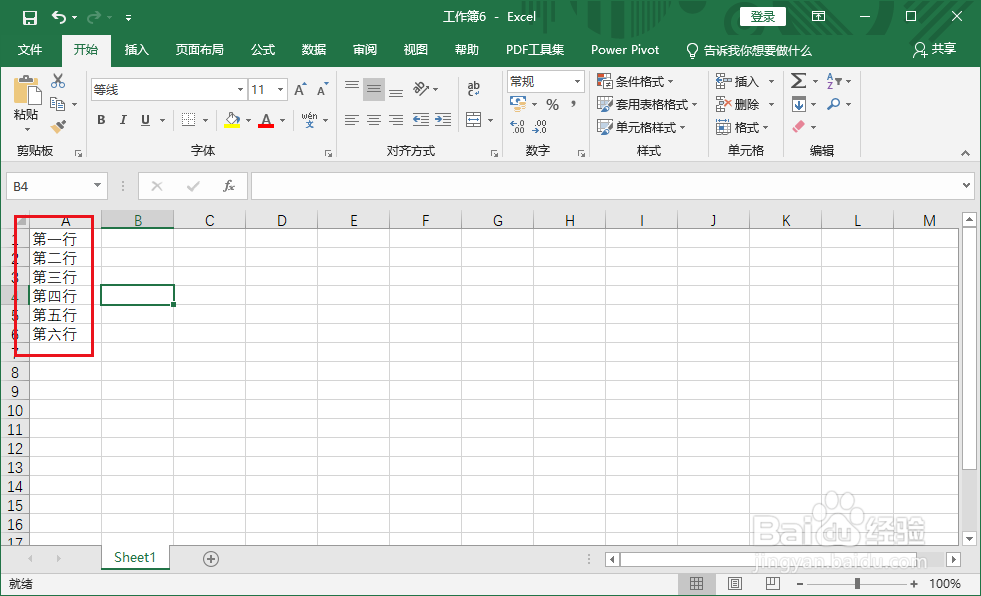Align text to the left

pyautogui.click(x=352, y=119)
